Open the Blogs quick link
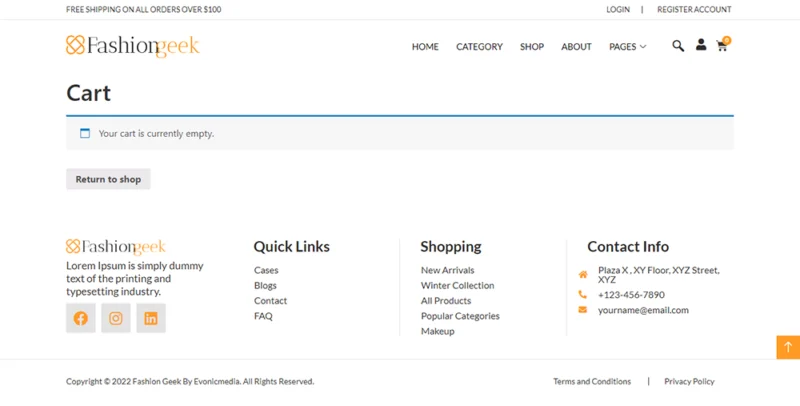 265,286
